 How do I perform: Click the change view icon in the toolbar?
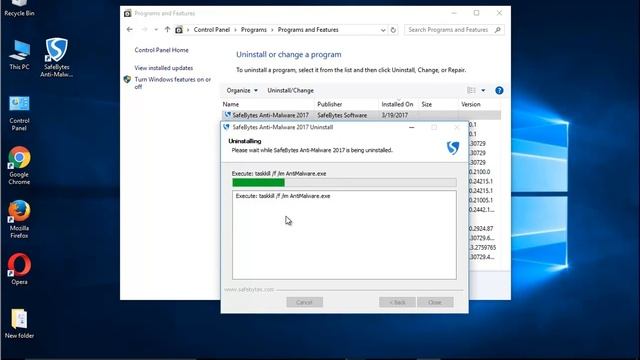pos(471,90)
